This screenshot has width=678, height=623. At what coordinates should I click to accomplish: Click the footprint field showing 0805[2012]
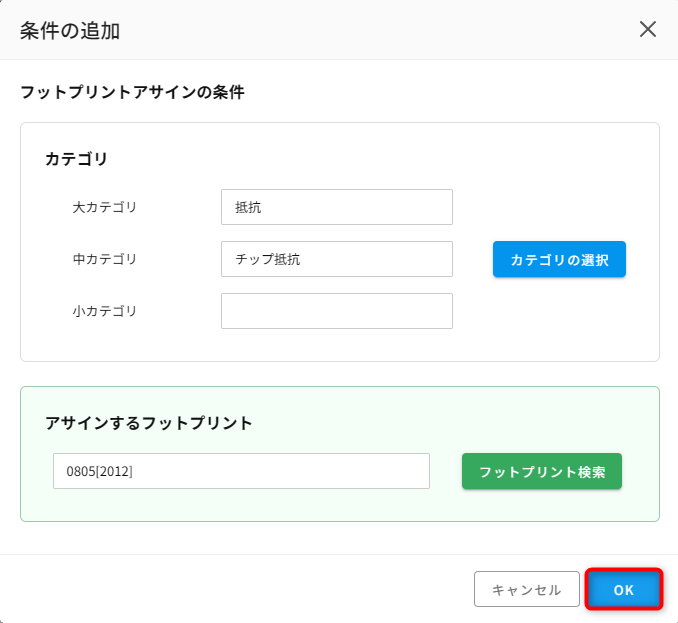coord(241,471)
